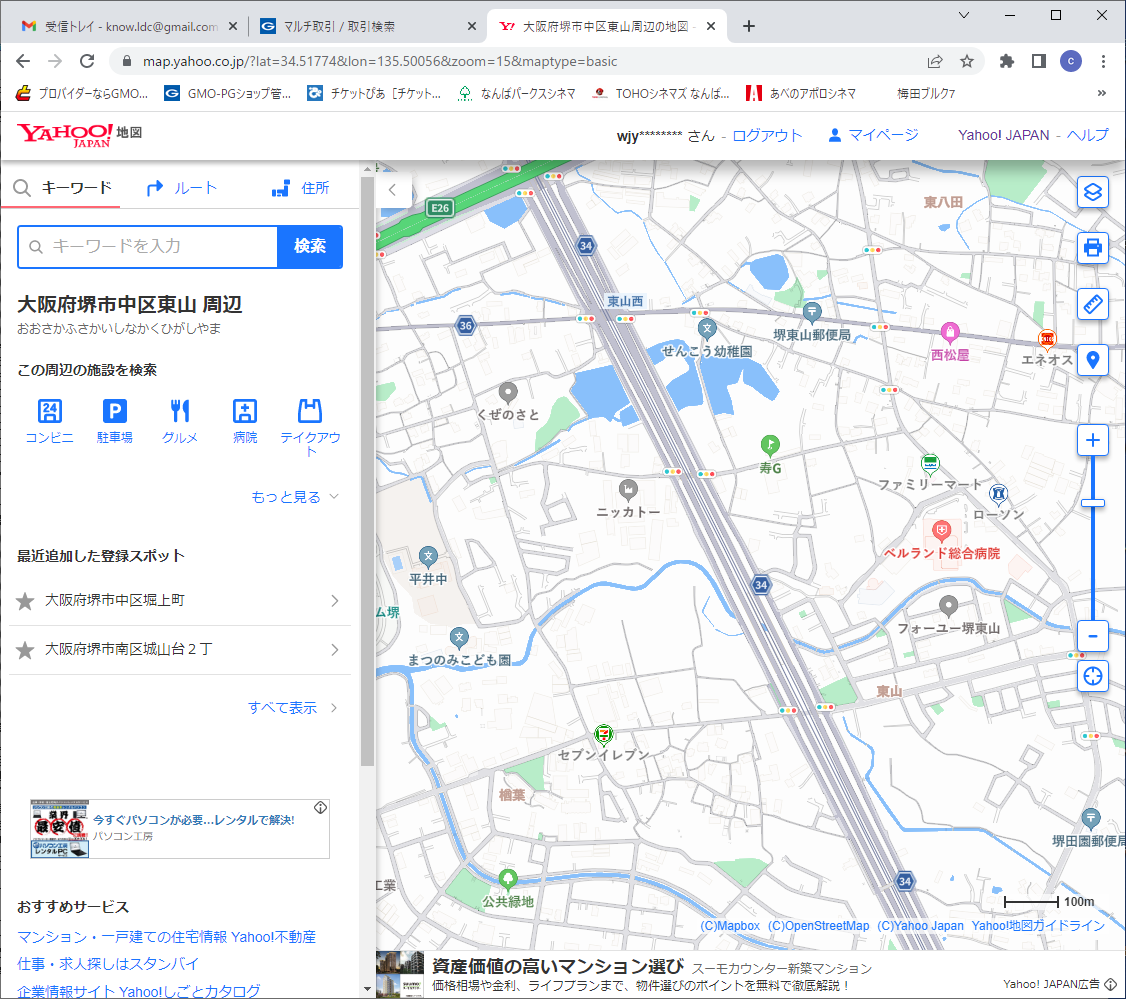The image size is (1126, 999).
Task: Click the zoom level slider handle
Action: click(1093, 503)
